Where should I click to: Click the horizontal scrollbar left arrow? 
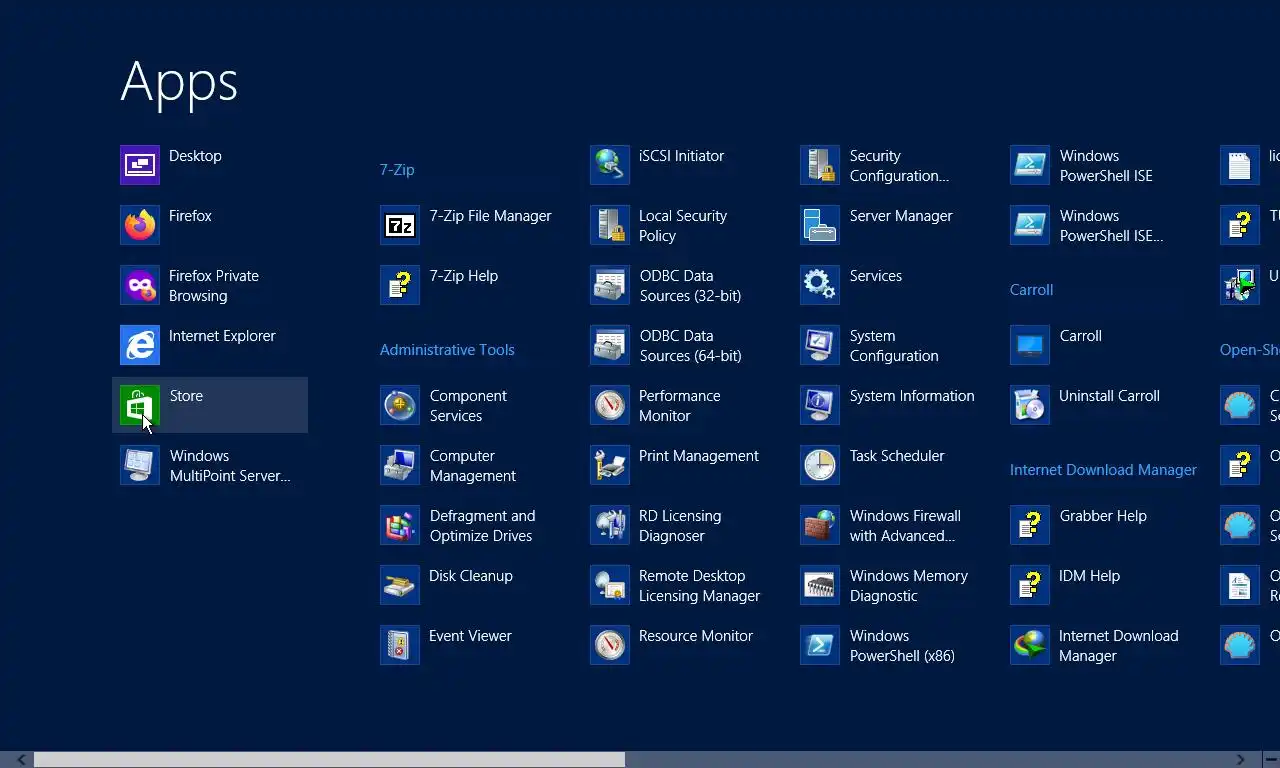[20, 760]
